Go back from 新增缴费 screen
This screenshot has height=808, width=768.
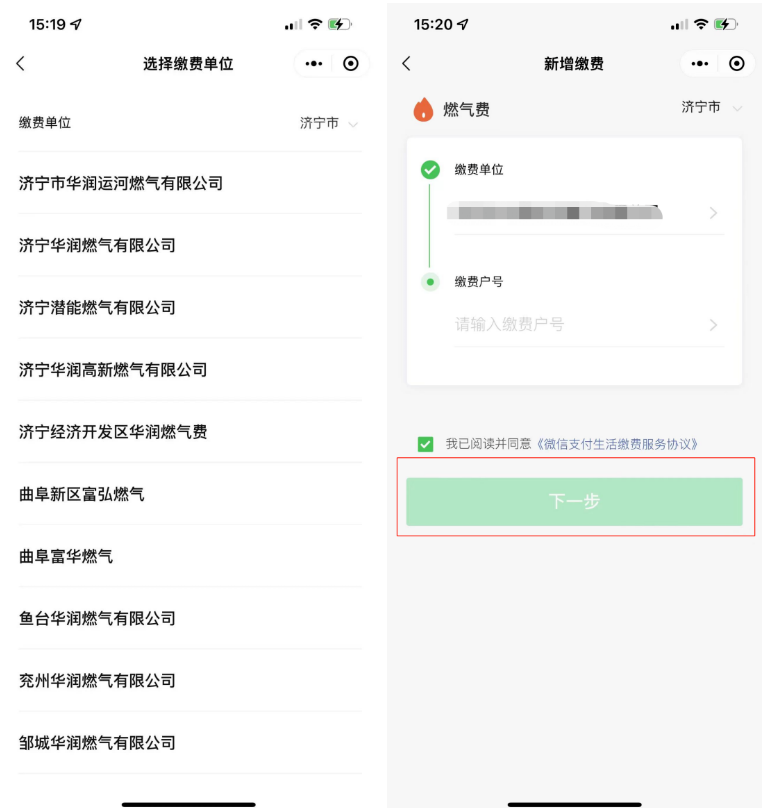point(406,63)
